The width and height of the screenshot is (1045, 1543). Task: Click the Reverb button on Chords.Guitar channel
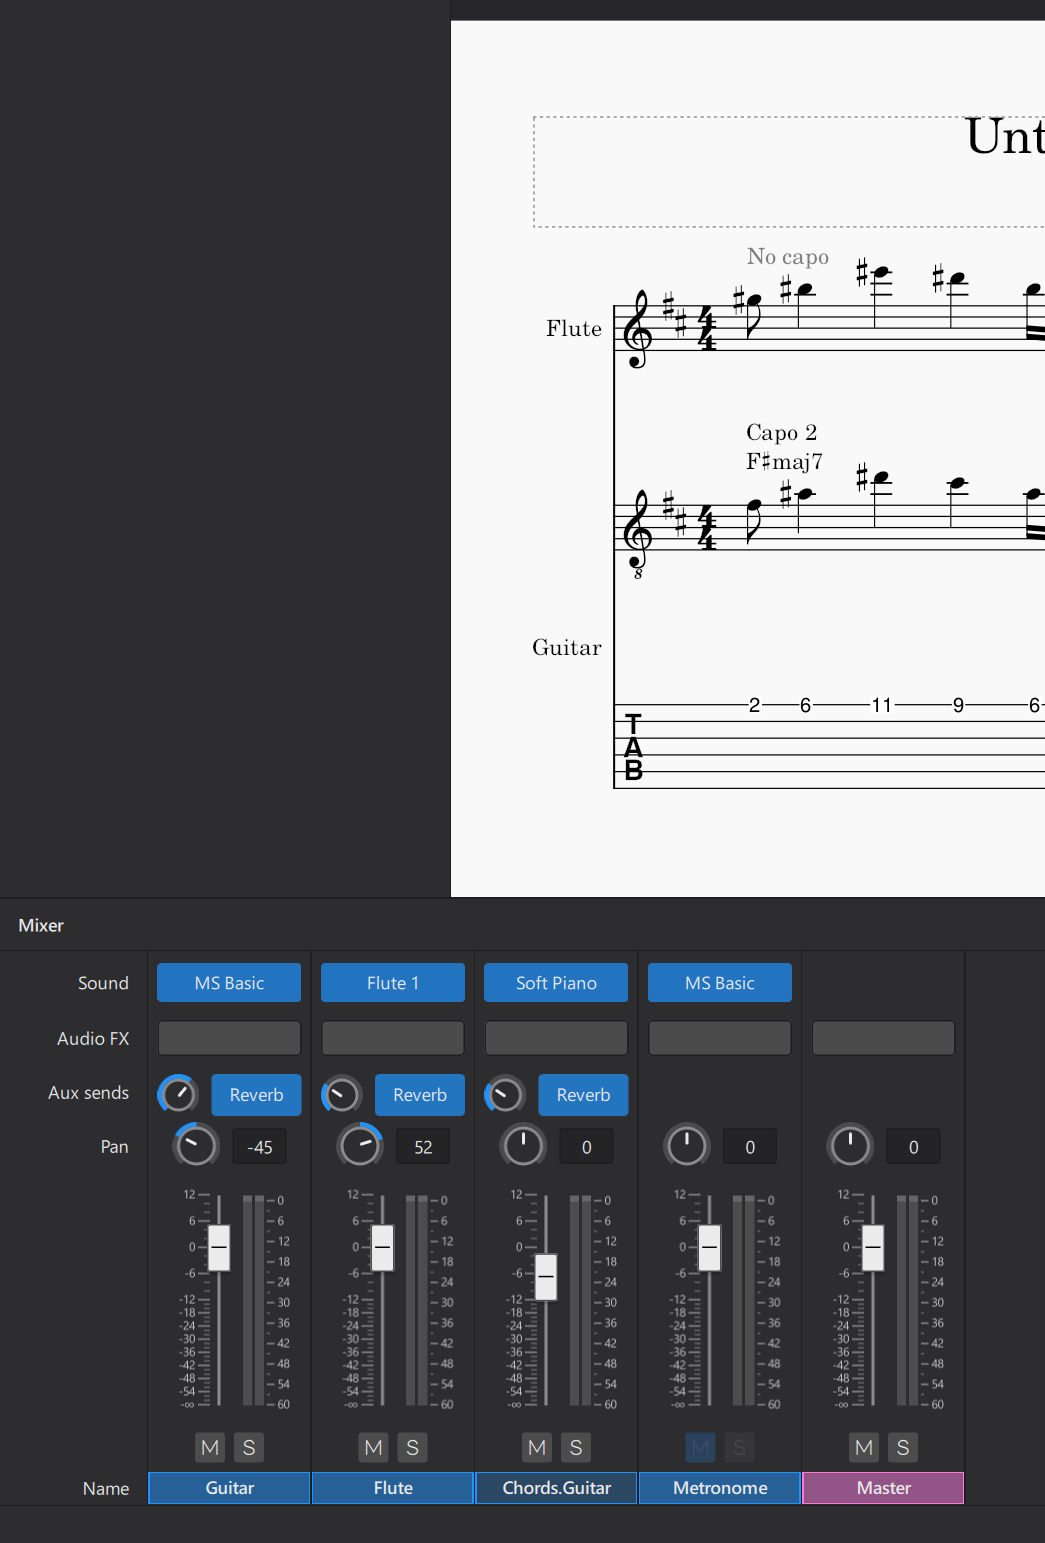pos(583,1094)
